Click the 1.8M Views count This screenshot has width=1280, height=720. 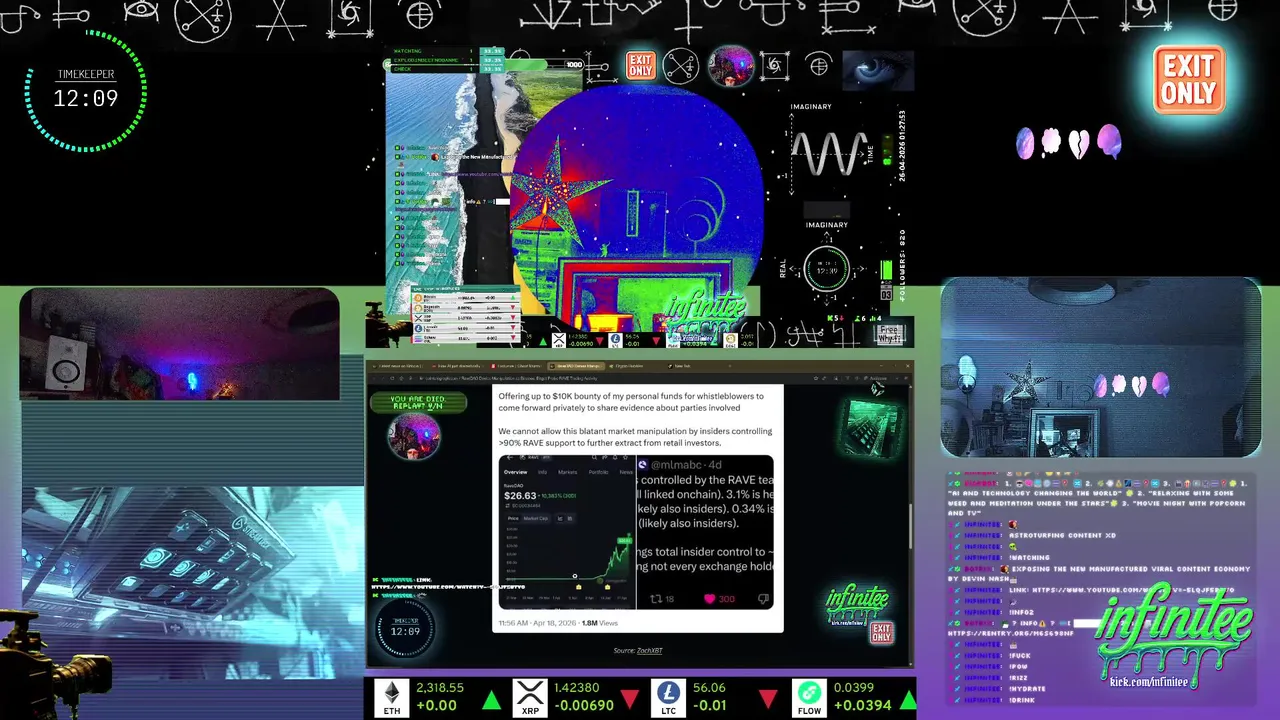coord(599,623)
